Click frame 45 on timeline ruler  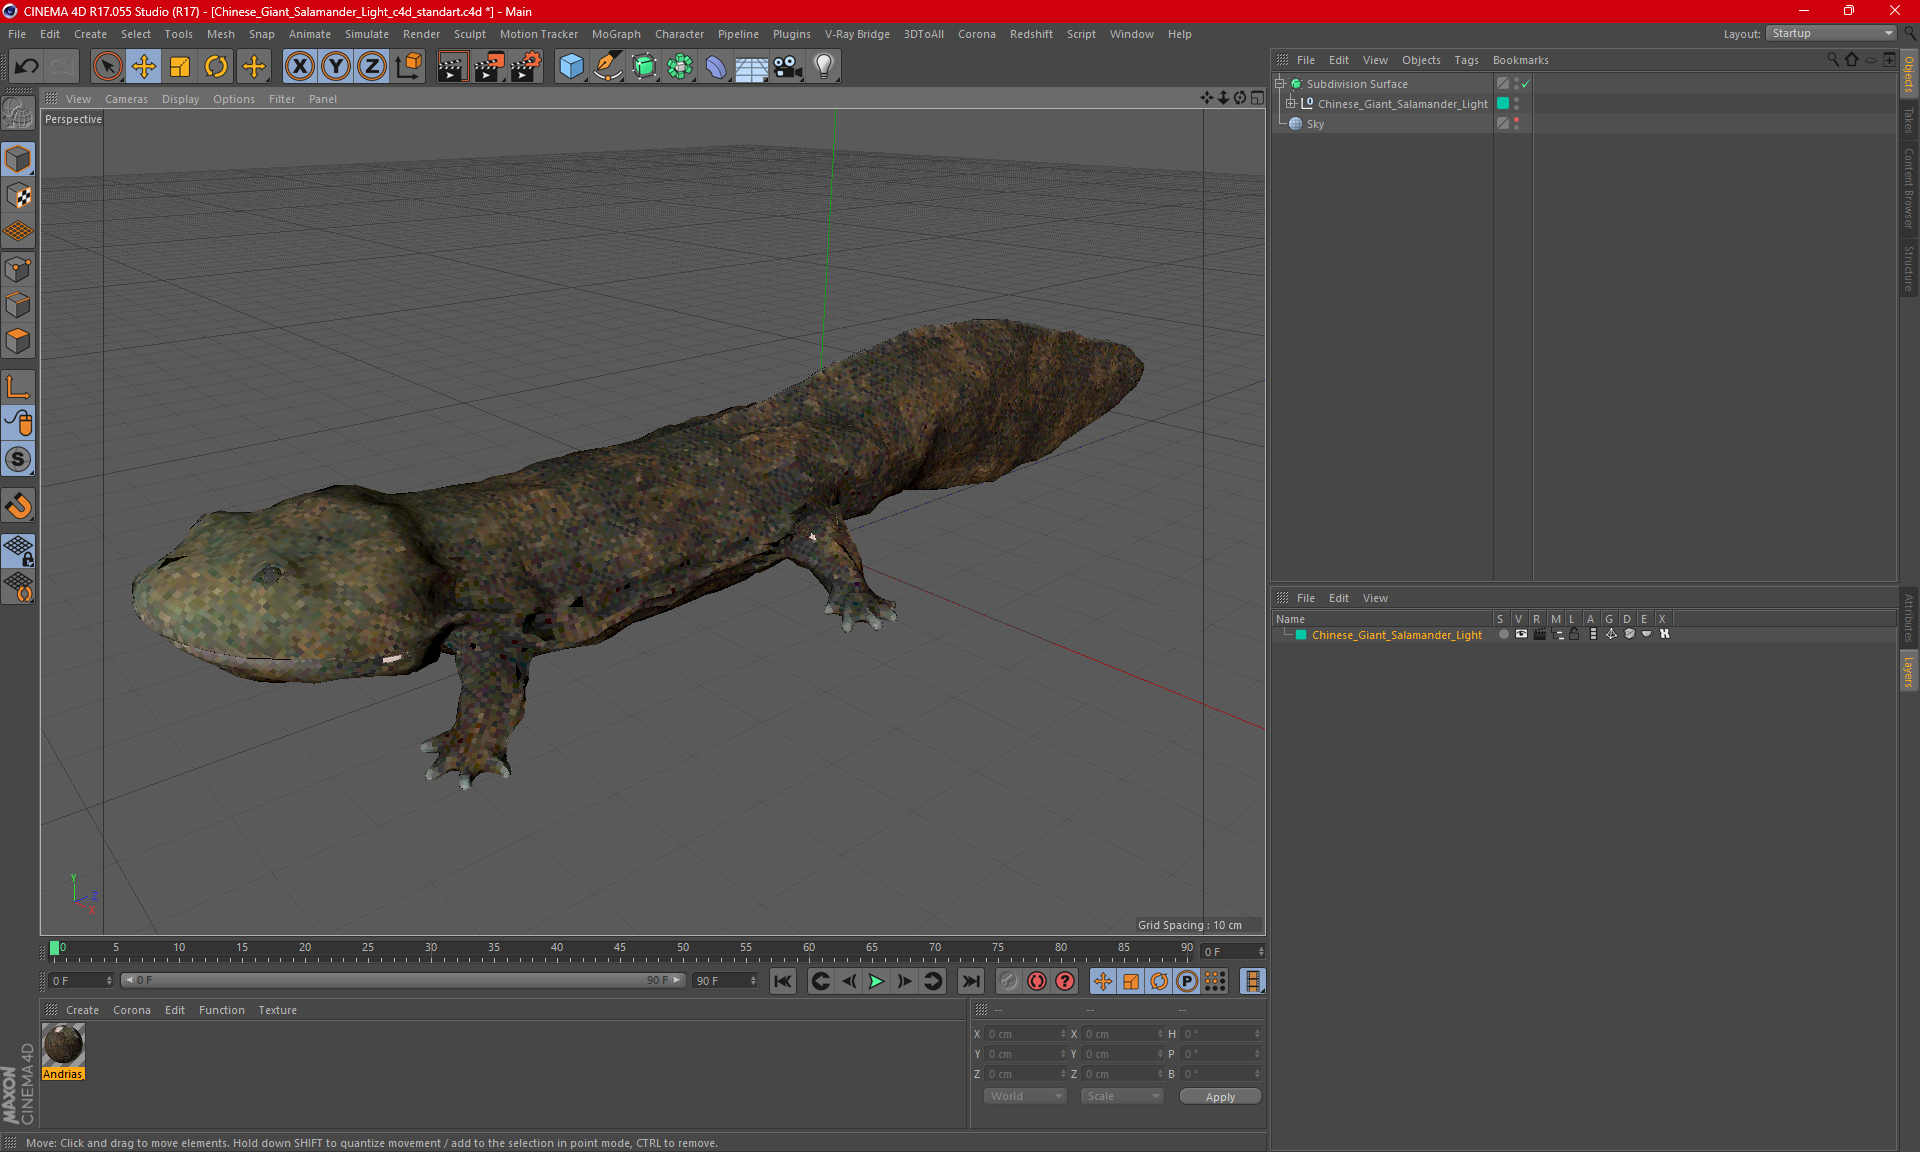620,950
